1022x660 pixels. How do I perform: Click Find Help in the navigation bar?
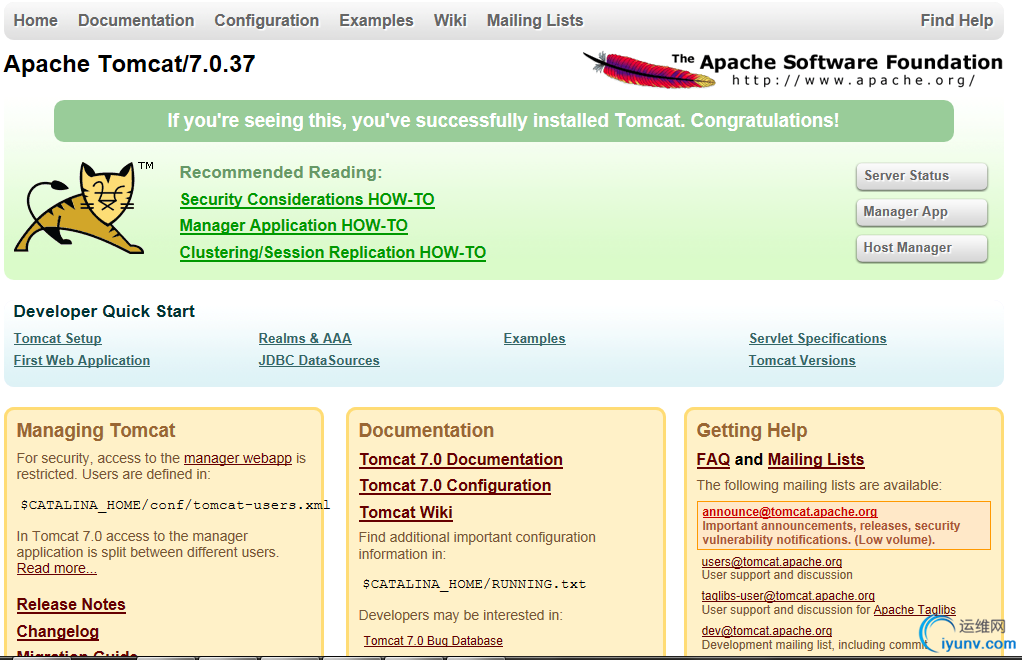click(x=957, y=20)
